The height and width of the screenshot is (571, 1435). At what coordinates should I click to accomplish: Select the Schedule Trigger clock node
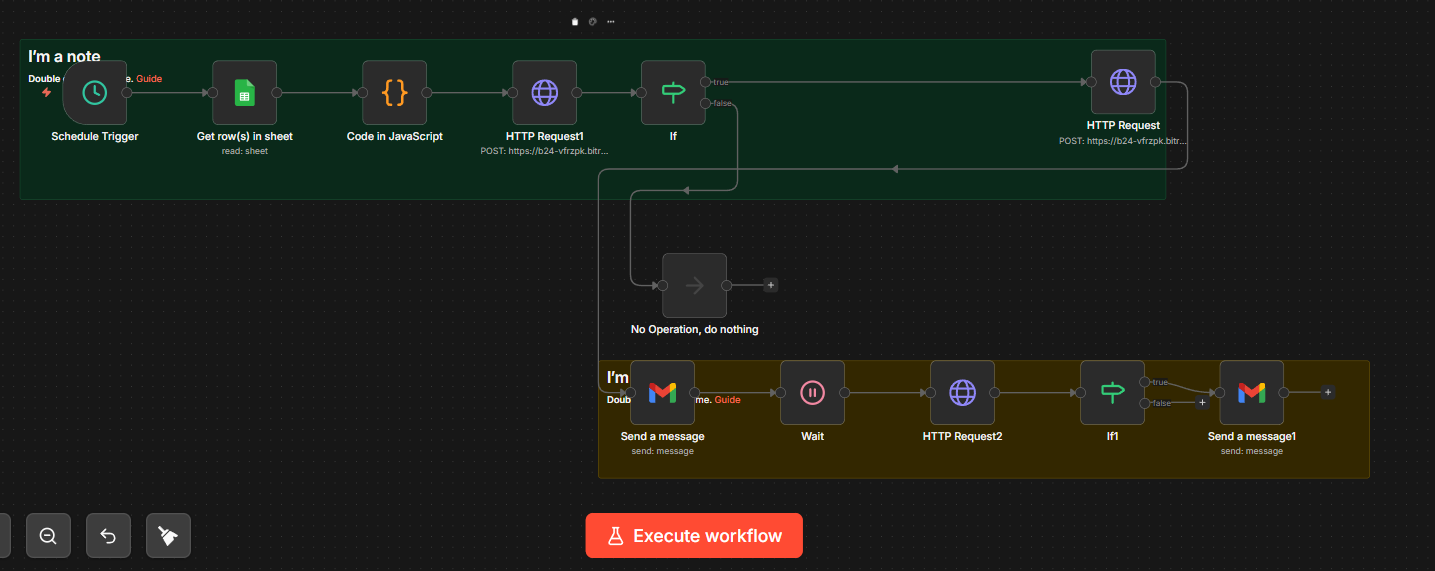[95, 93]
